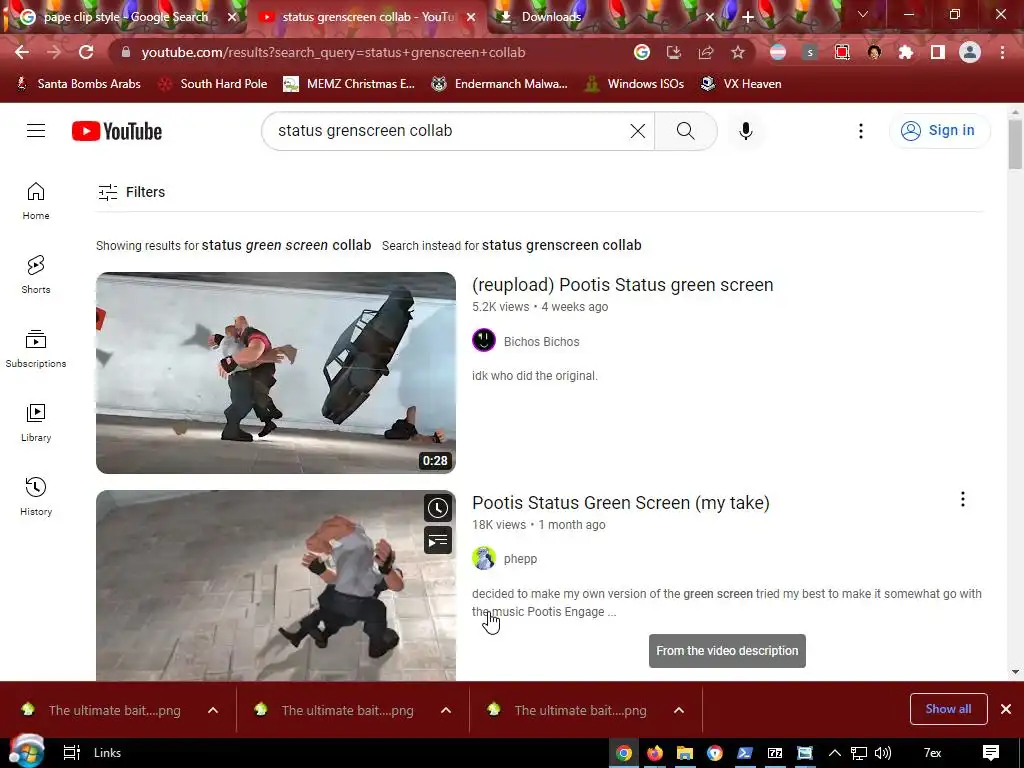Click the browser address bar URL
1024x768 pixels.
click(x=333, y=52)
